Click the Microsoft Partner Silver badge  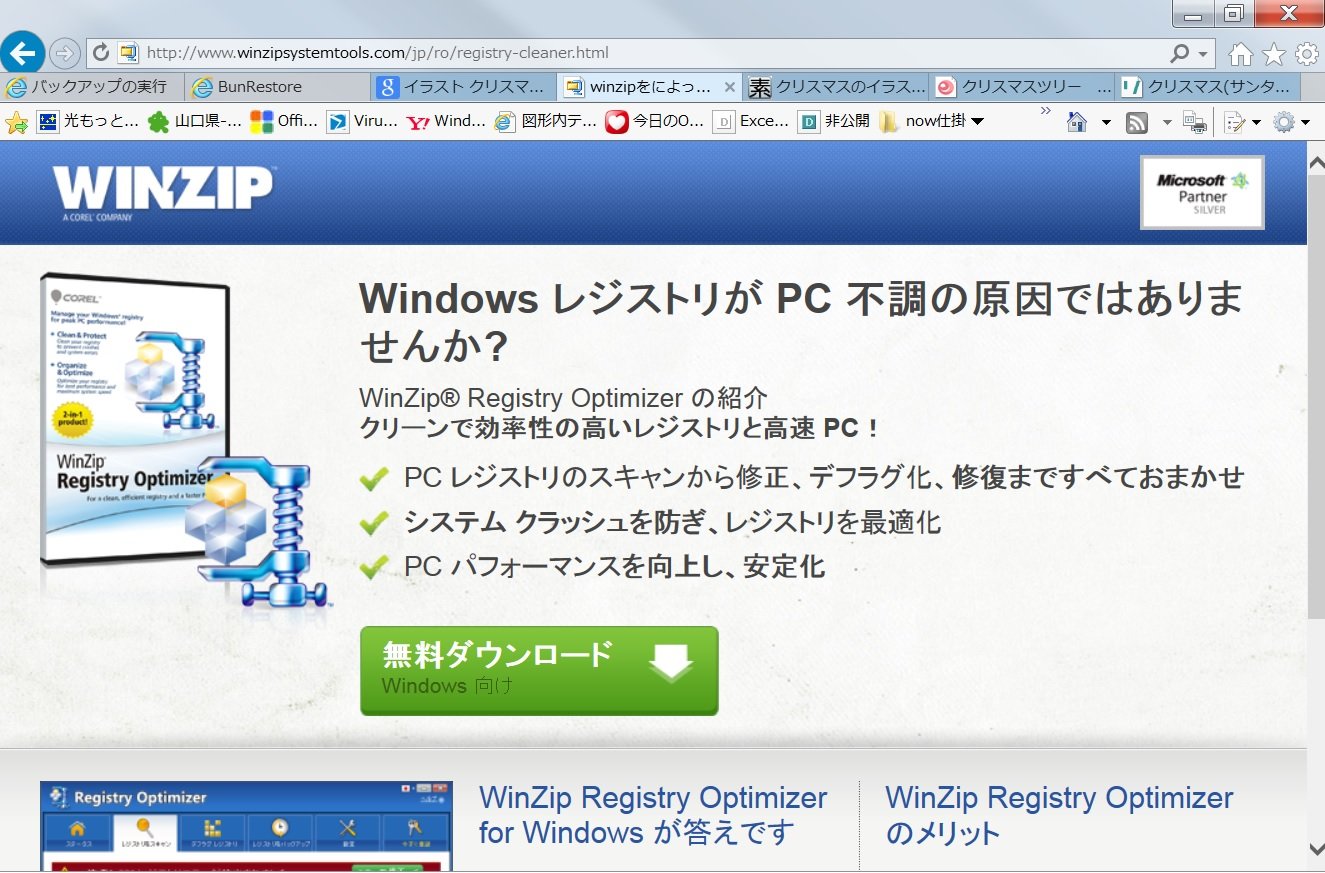1202,193
